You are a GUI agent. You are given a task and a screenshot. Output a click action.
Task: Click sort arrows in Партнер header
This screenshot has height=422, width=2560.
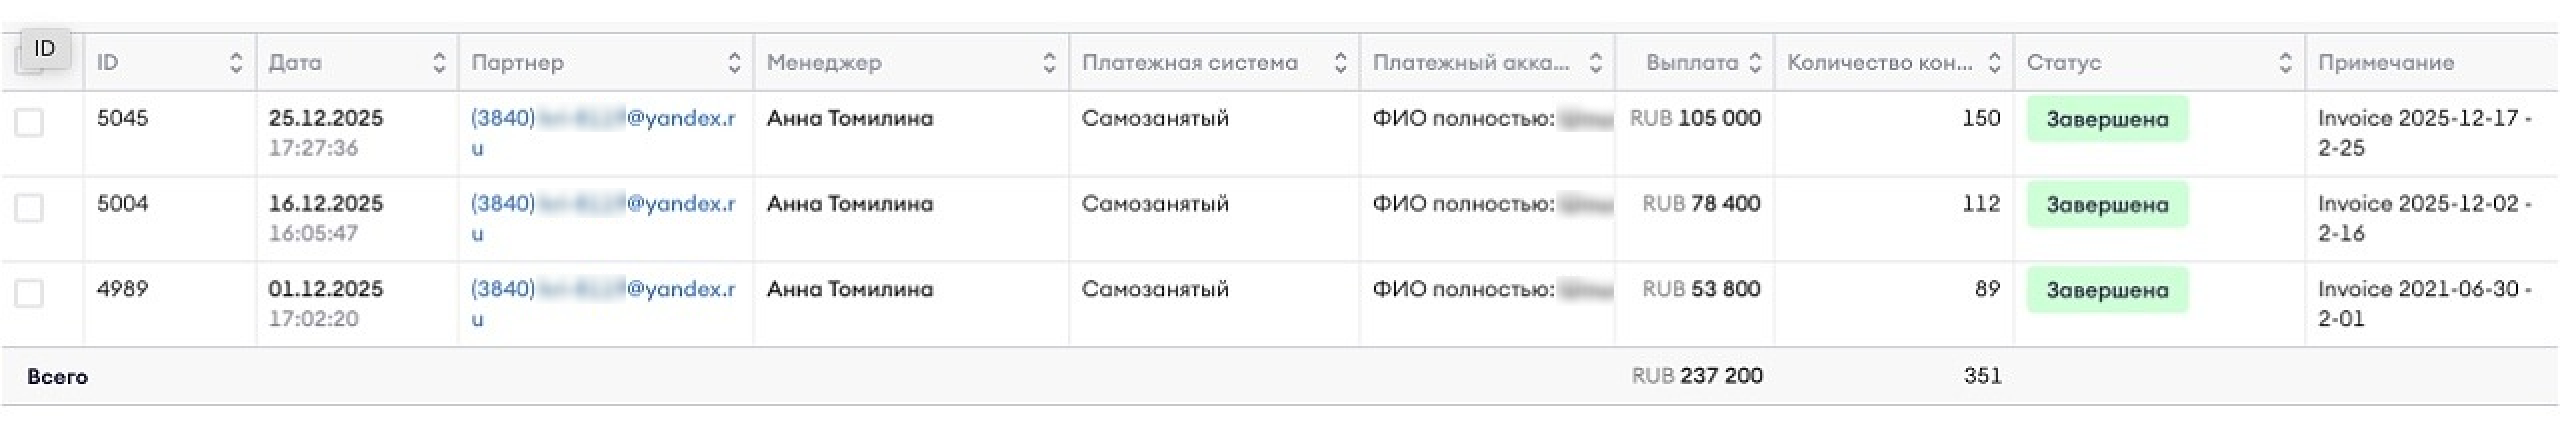click(734, 63)
